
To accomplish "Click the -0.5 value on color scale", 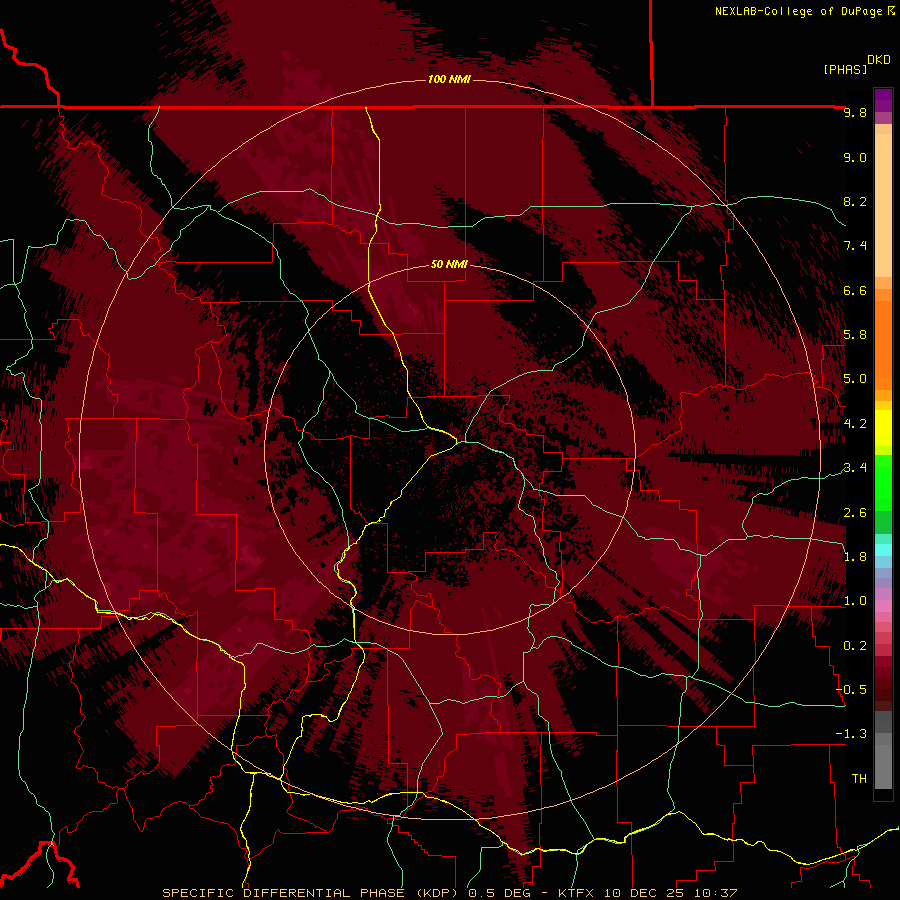I will [852, 690].
